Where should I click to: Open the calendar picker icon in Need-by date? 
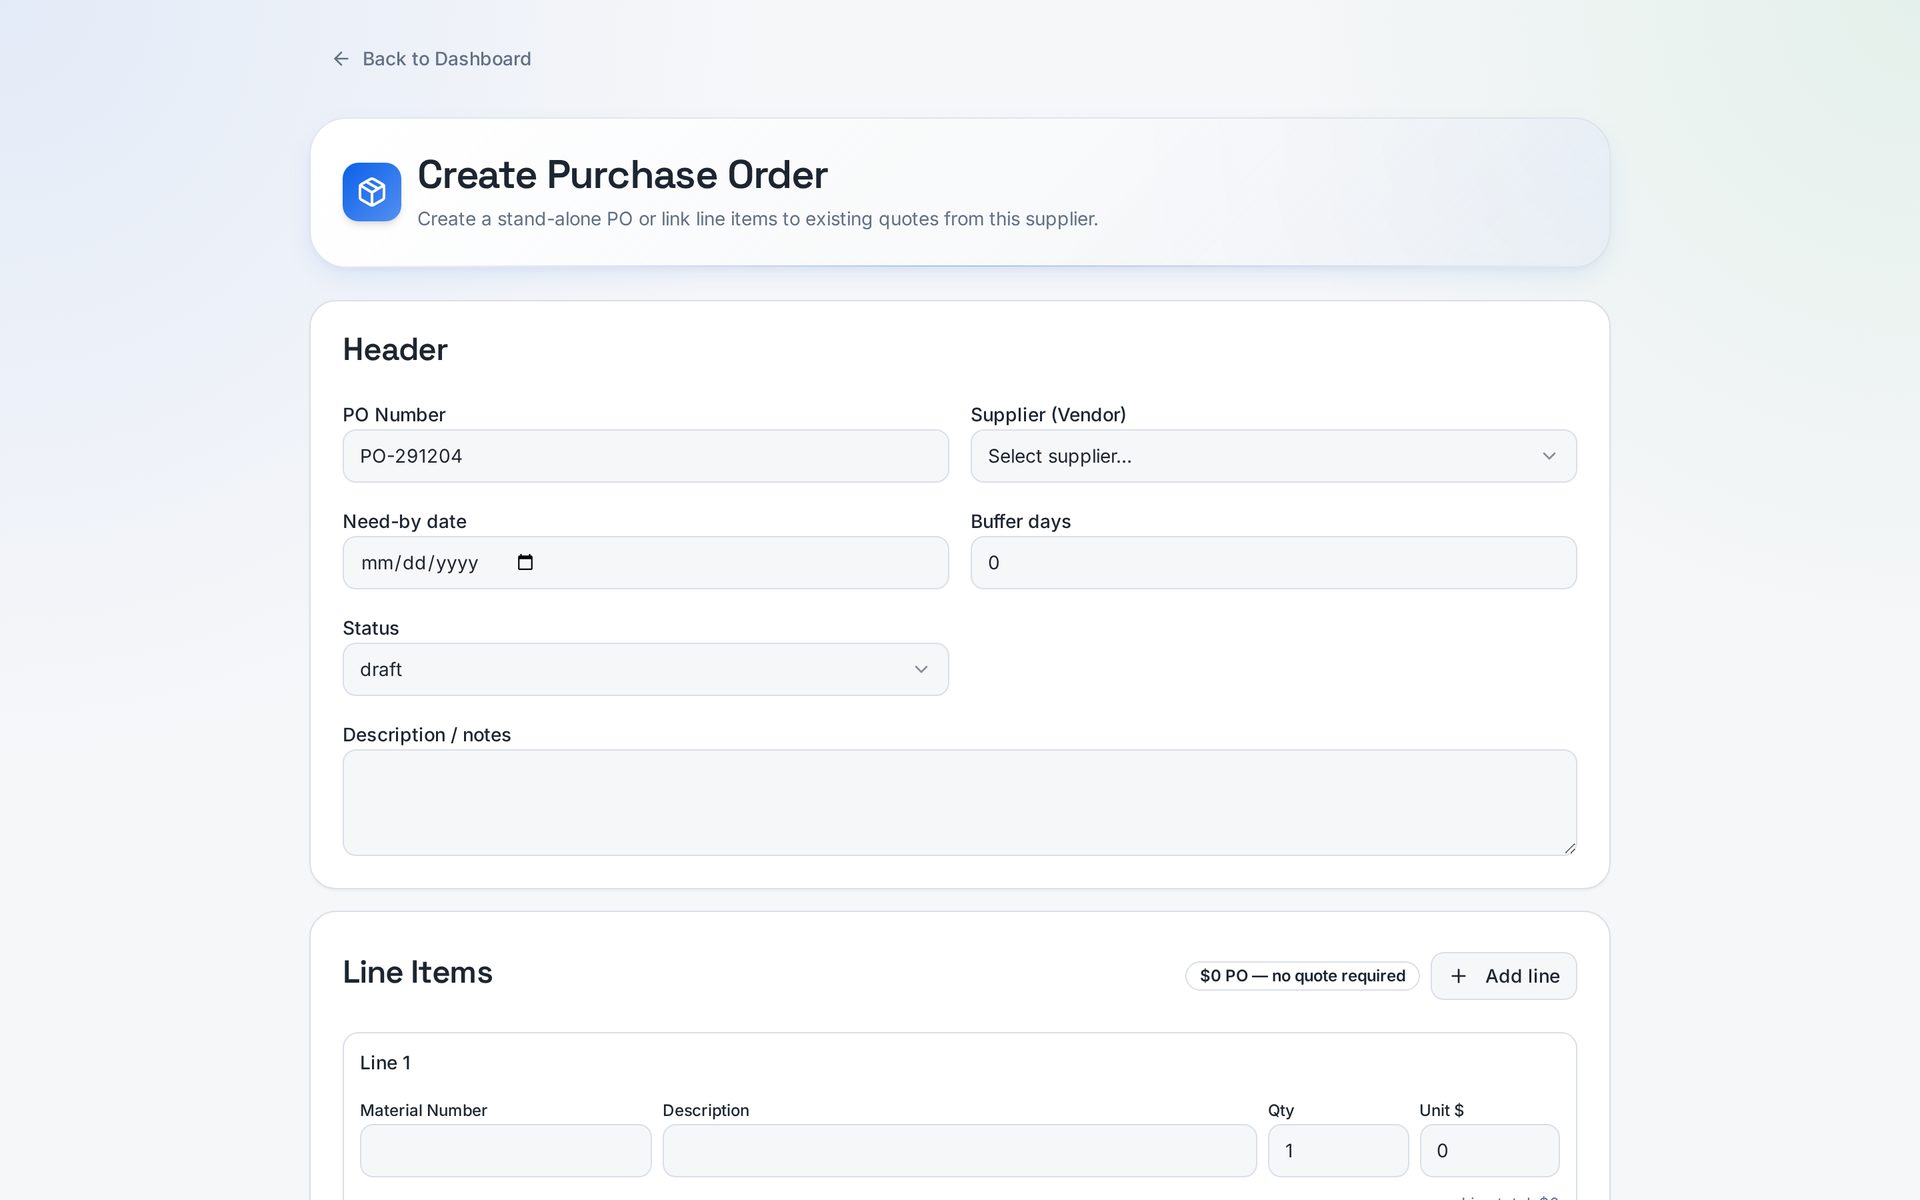tap(525, 562)
